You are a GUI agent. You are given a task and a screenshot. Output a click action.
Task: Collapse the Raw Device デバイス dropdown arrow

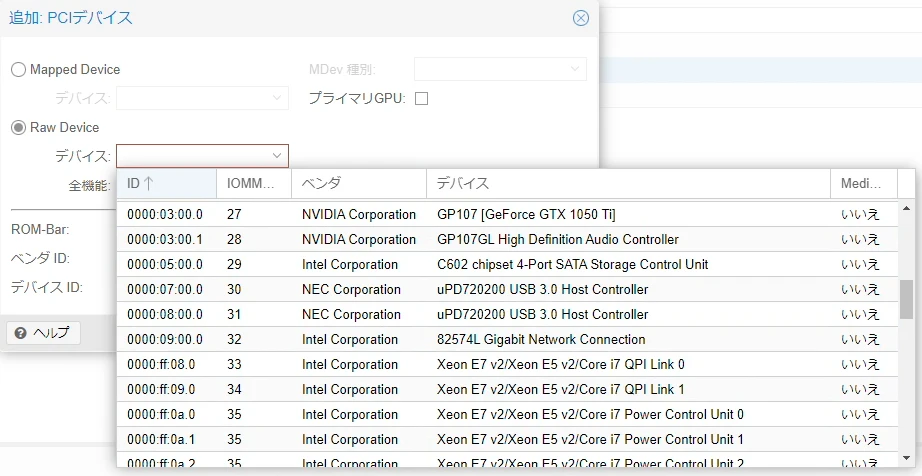click(277, 156)
